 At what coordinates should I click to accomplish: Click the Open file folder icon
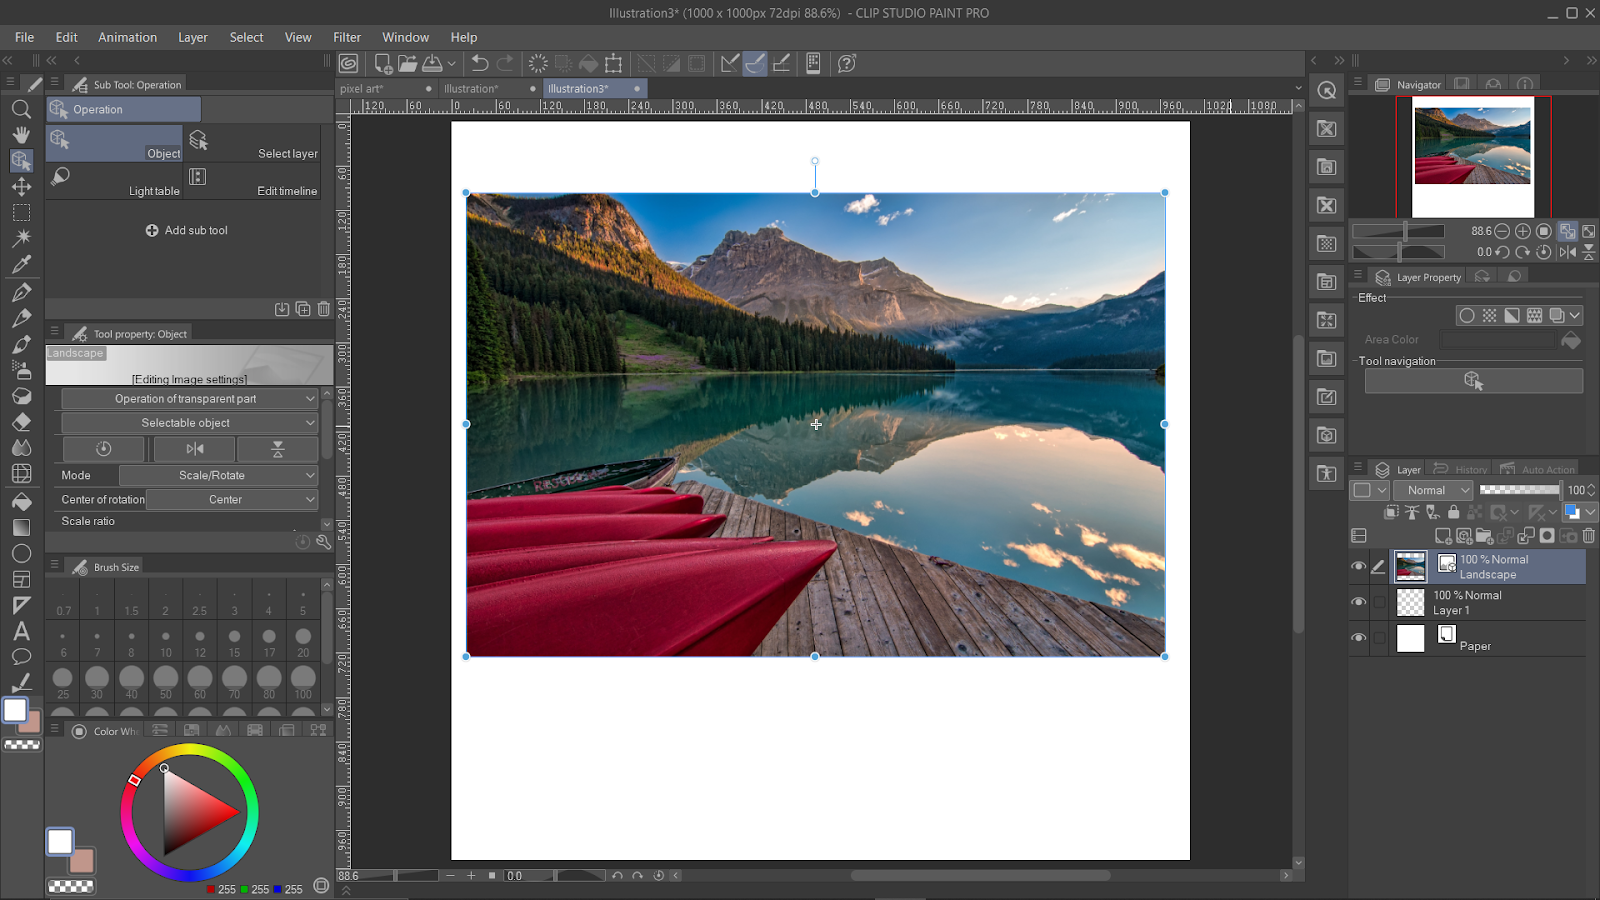point(407,64)
